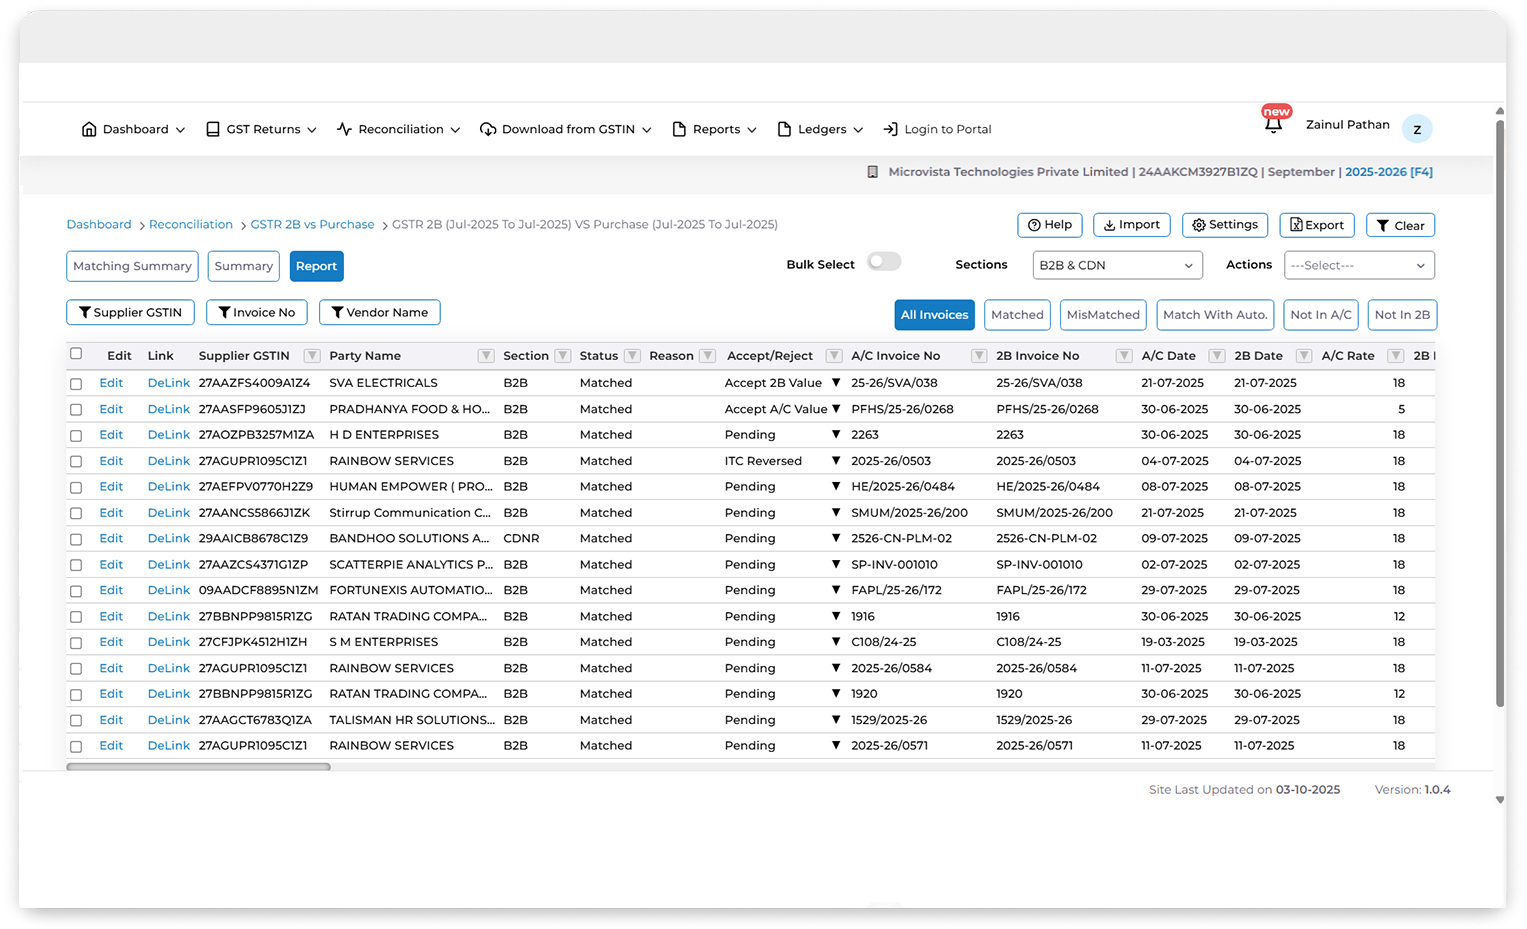The image size is (1527, 929).
Task: Switch to the Matching Summary tab
Action: pyautogui.click(x=132, y=266)
